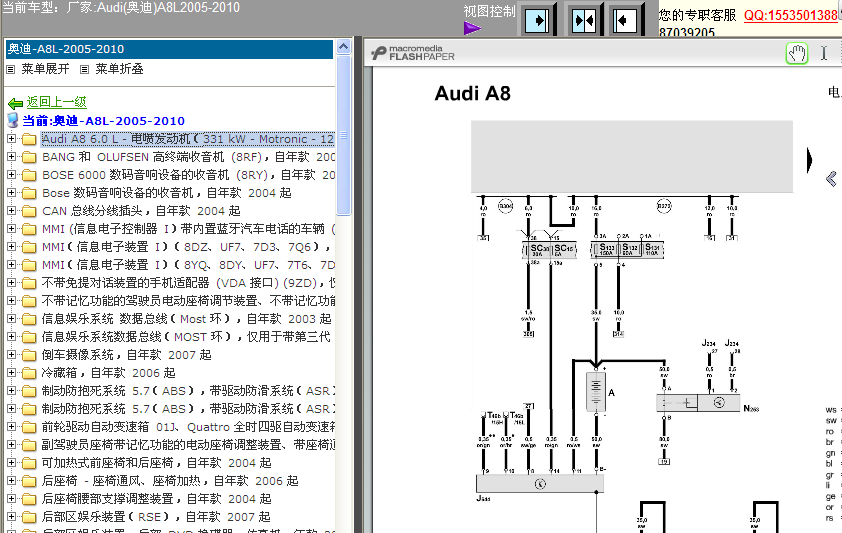
Task: Select the hand pan tool in FlashPaper
Action: point(796,54)
